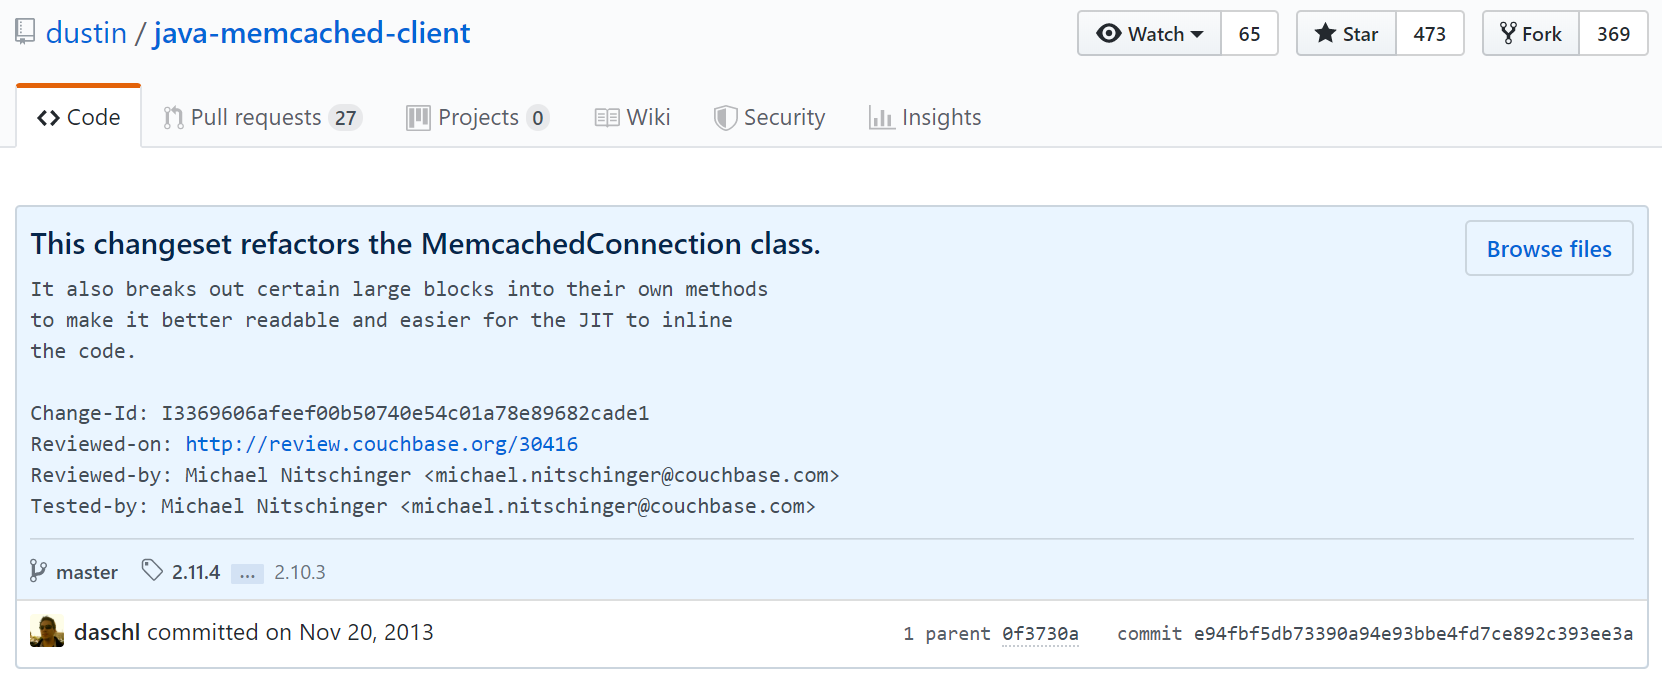Fork the java-memcached-client repository

click(1531, 34)
